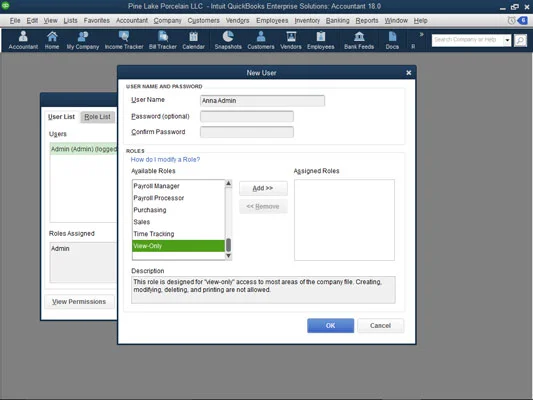Open Docs icon in toolbar

tap(392, 40)
